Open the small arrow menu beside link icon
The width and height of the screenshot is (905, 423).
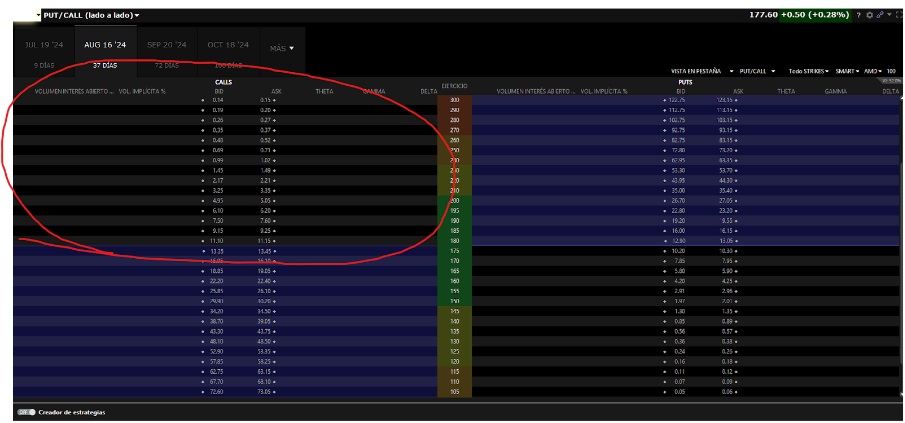tap(889, 15)
